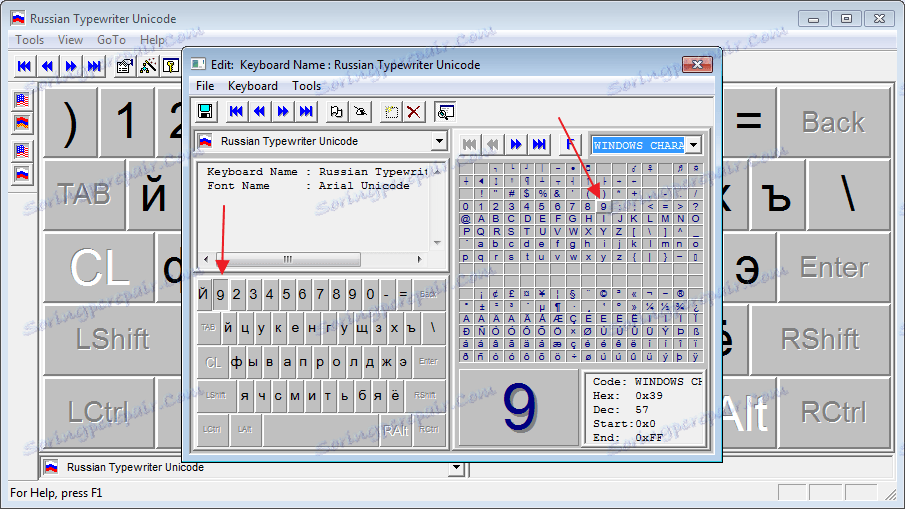Screen dimensions: 905x509
Task: Jump to first character page (grayed arrow)
Action: pyautogui.click(x=469, y=144)
